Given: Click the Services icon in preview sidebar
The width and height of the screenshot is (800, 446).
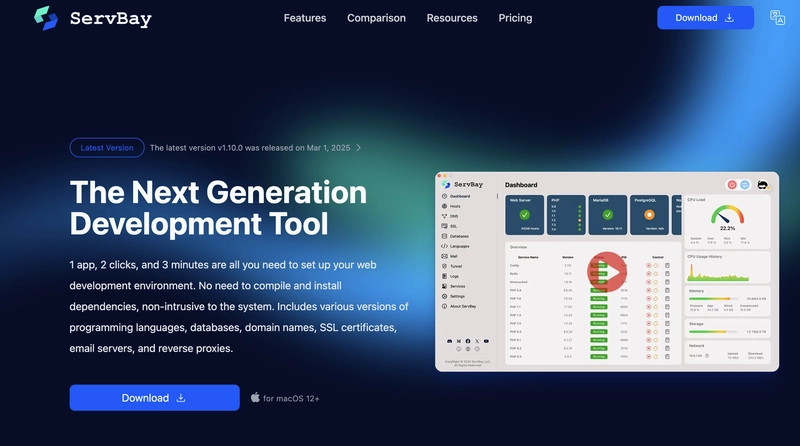Looking at the screenshot, I should coord(444,286).
